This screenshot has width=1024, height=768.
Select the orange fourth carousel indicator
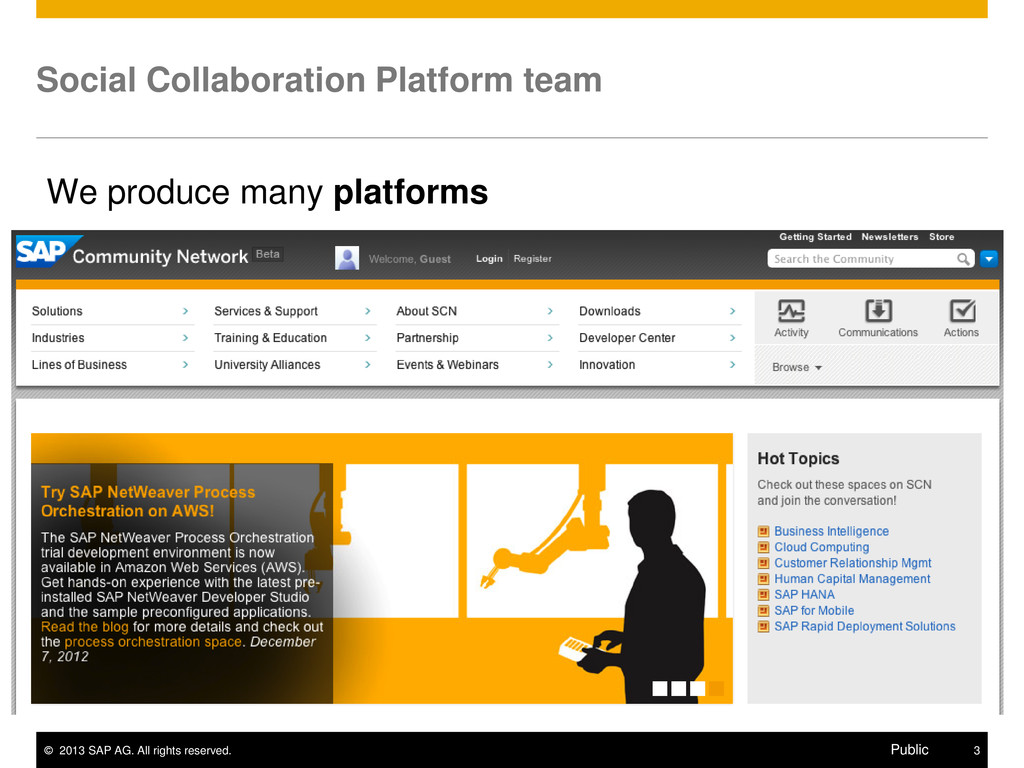click(x=716, y=688)
